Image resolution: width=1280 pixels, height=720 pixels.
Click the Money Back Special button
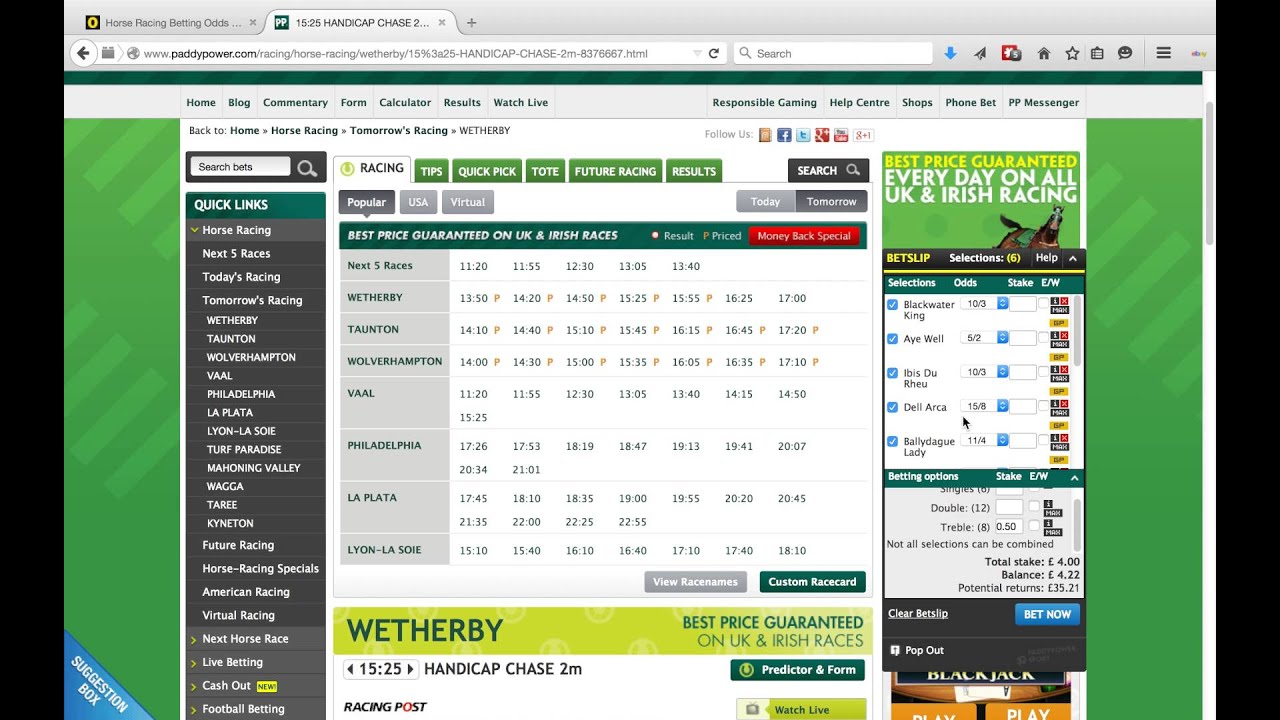click(x=804, y=236)
